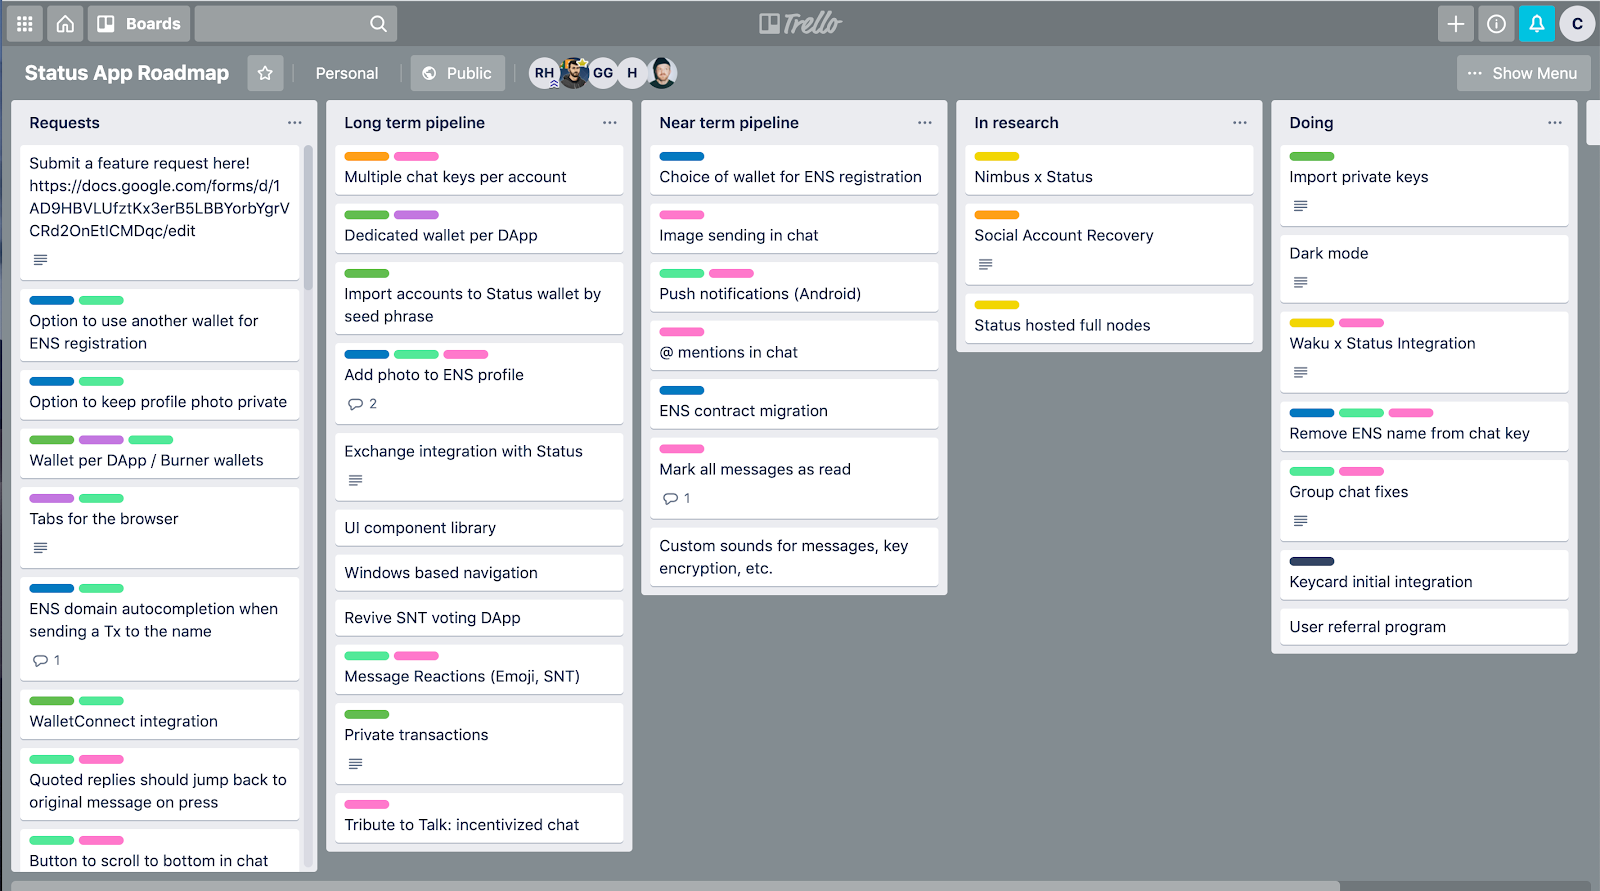The height and width of the screenshot is (891, 1600).
Task: Open the Boards menu button
Action: pyautogui.click(x=139, y=23)
